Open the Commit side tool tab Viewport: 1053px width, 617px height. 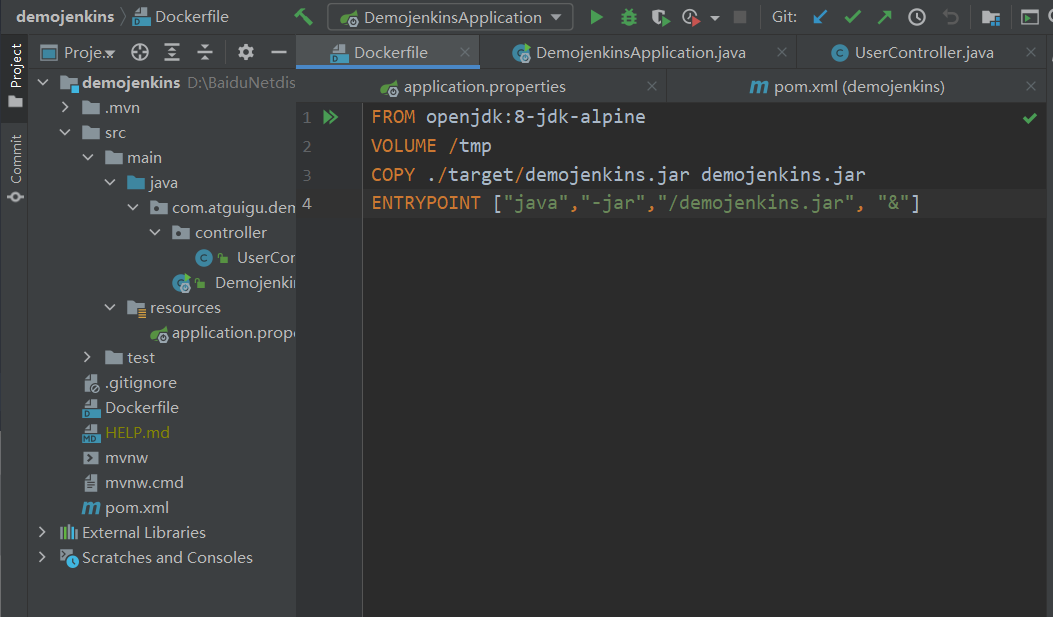point(15,168)
